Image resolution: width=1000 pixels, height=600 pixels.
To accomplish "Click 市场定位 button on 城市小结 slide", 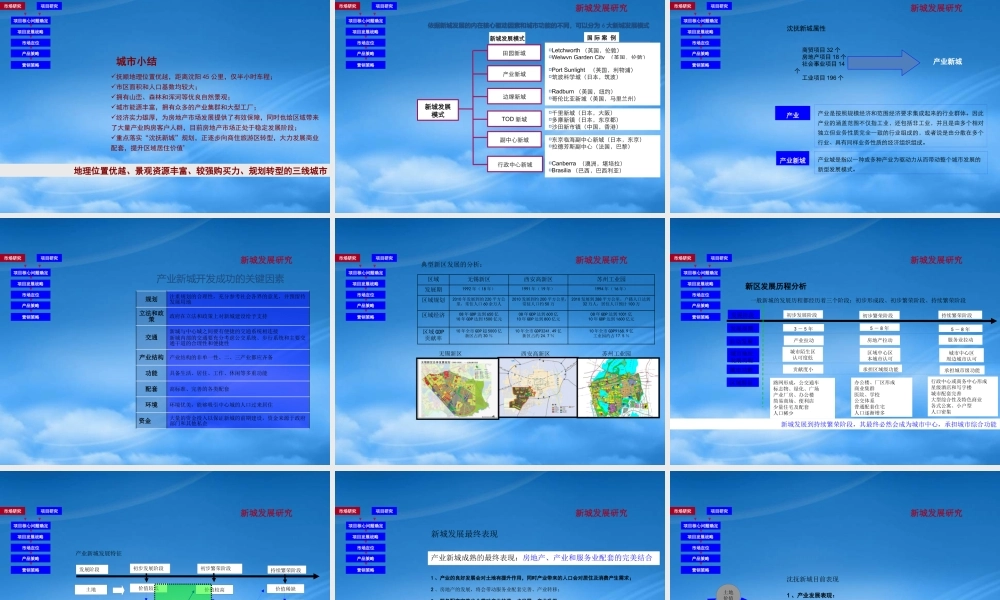I will click(31, 43).
